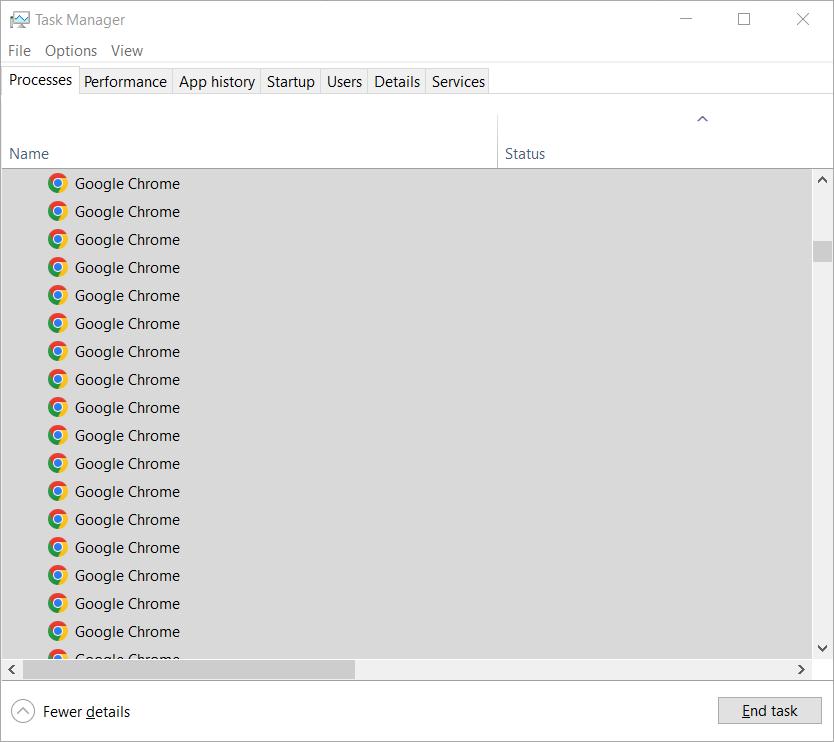Switch to the Details tab
This screenshot has width=834, height=742.
396,82
